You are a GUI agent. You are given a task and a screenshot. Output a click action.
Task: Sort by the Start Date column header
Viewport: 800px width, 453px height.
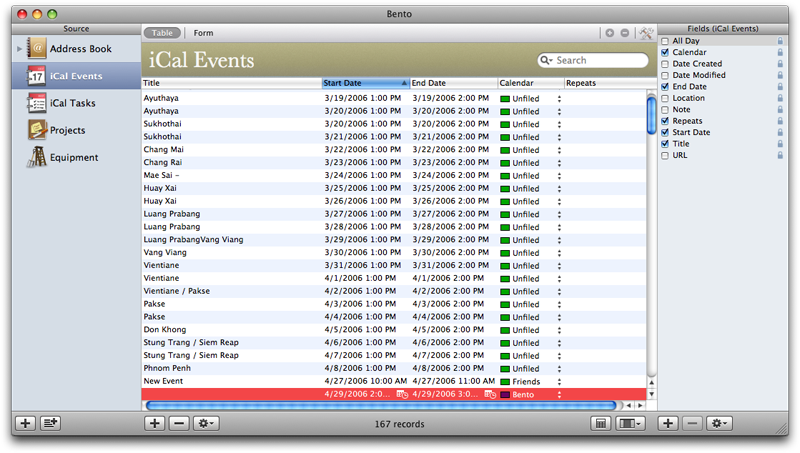(x=365, y=83)
